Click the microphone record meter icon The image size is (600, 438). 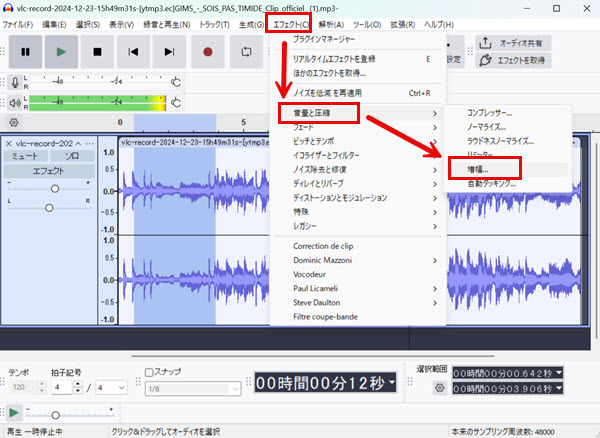point(15,82)
